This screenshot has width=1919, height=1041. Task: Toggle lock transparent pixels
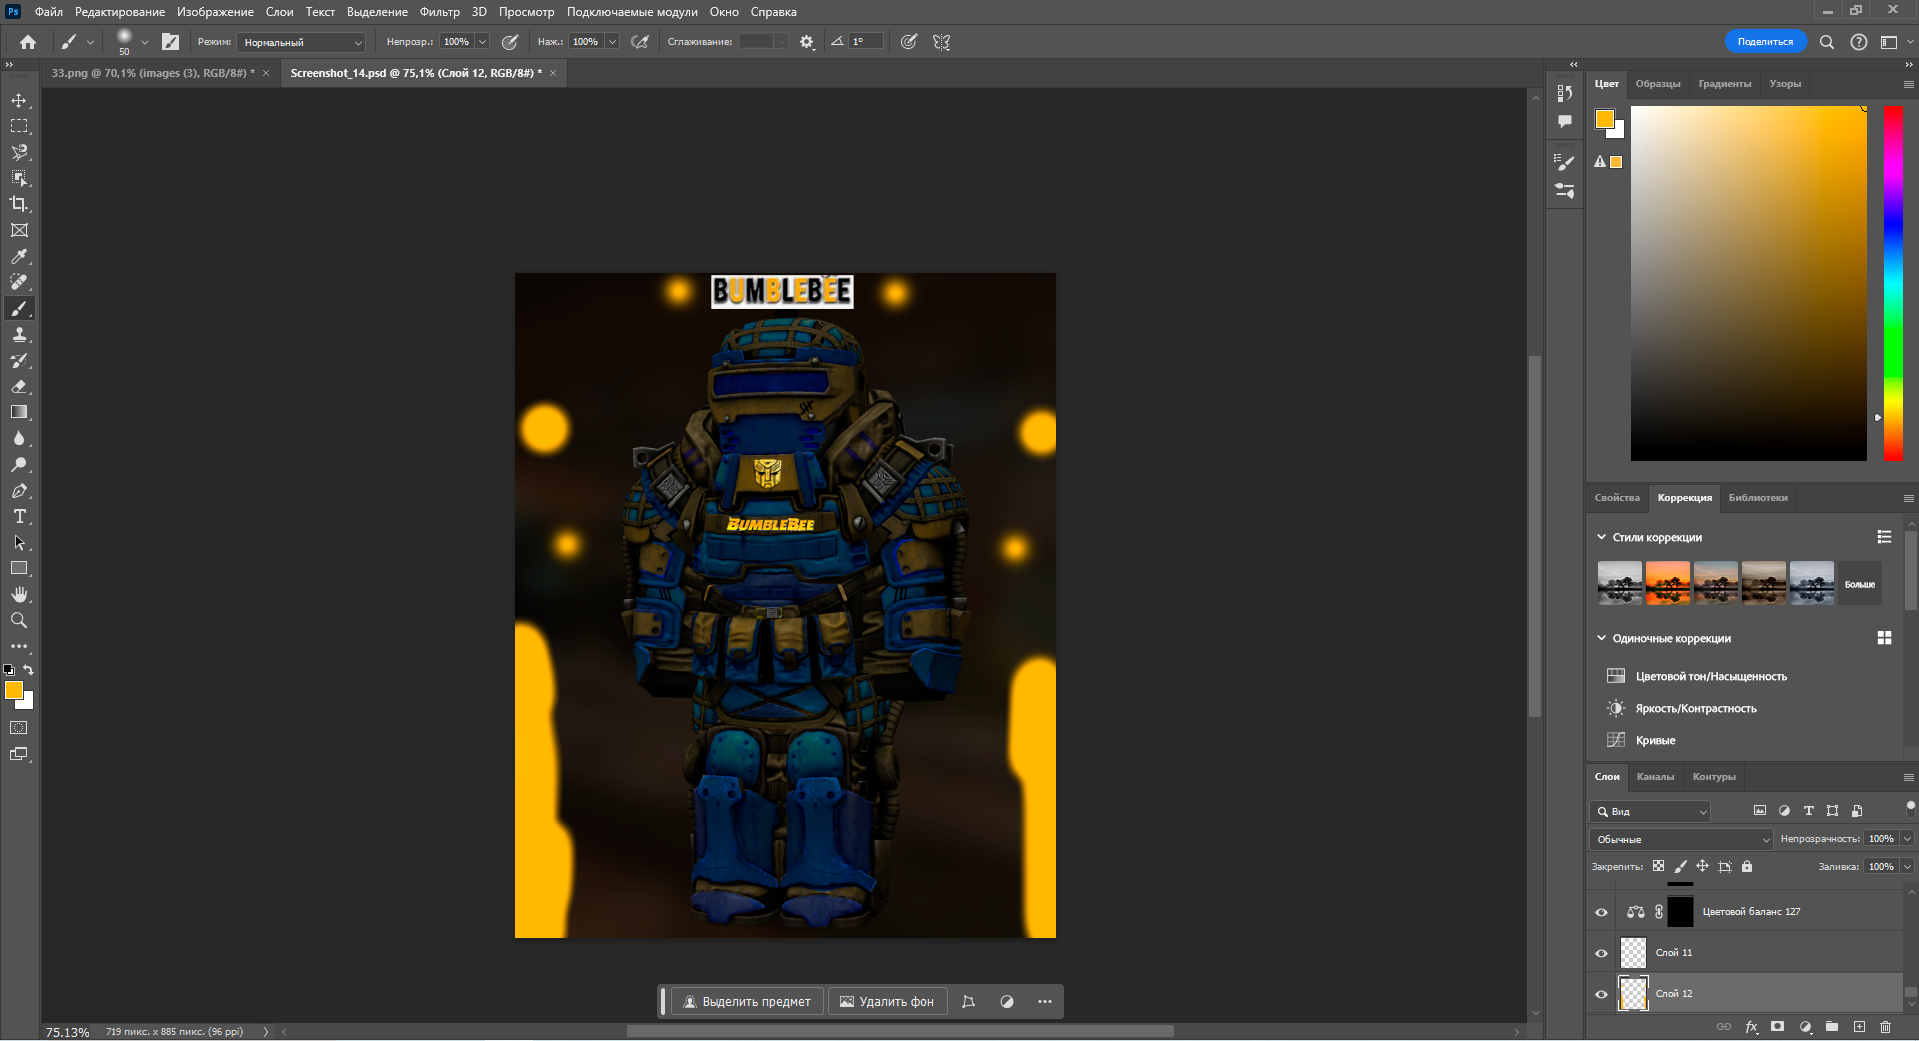(x=1659, y=866)
